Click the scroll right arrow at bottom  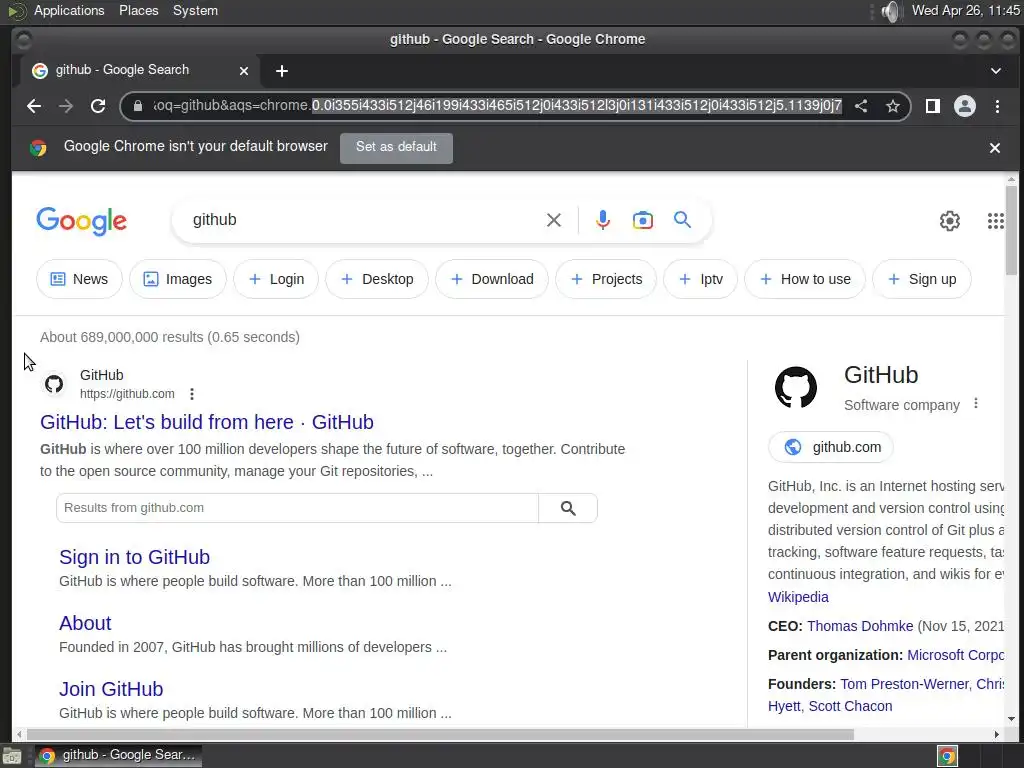pos(997,734)
